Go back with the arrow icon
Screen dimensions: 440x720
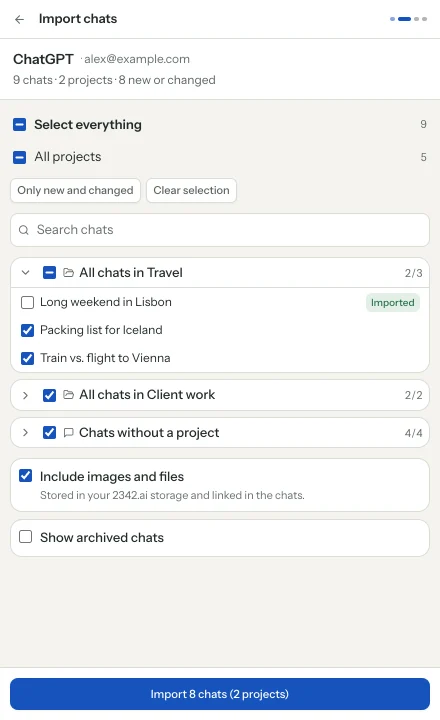pos(19,19)
